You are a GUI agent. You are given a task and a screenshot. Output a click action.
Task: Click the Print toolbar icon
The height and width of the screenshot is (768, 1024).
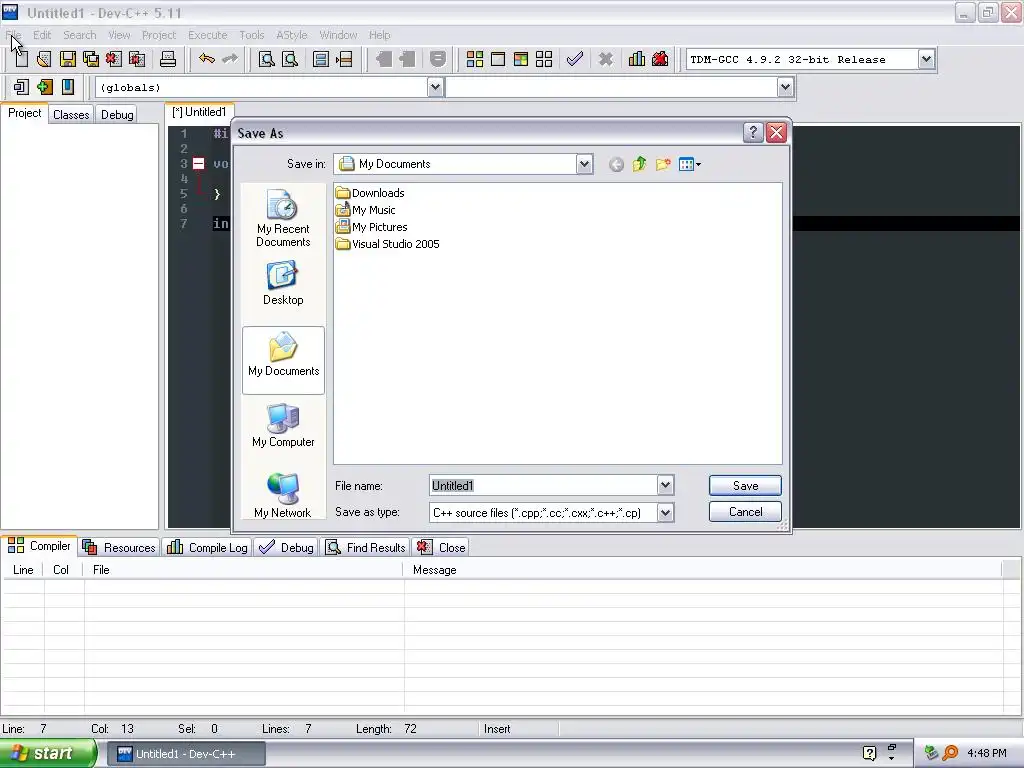pos(168,59)
